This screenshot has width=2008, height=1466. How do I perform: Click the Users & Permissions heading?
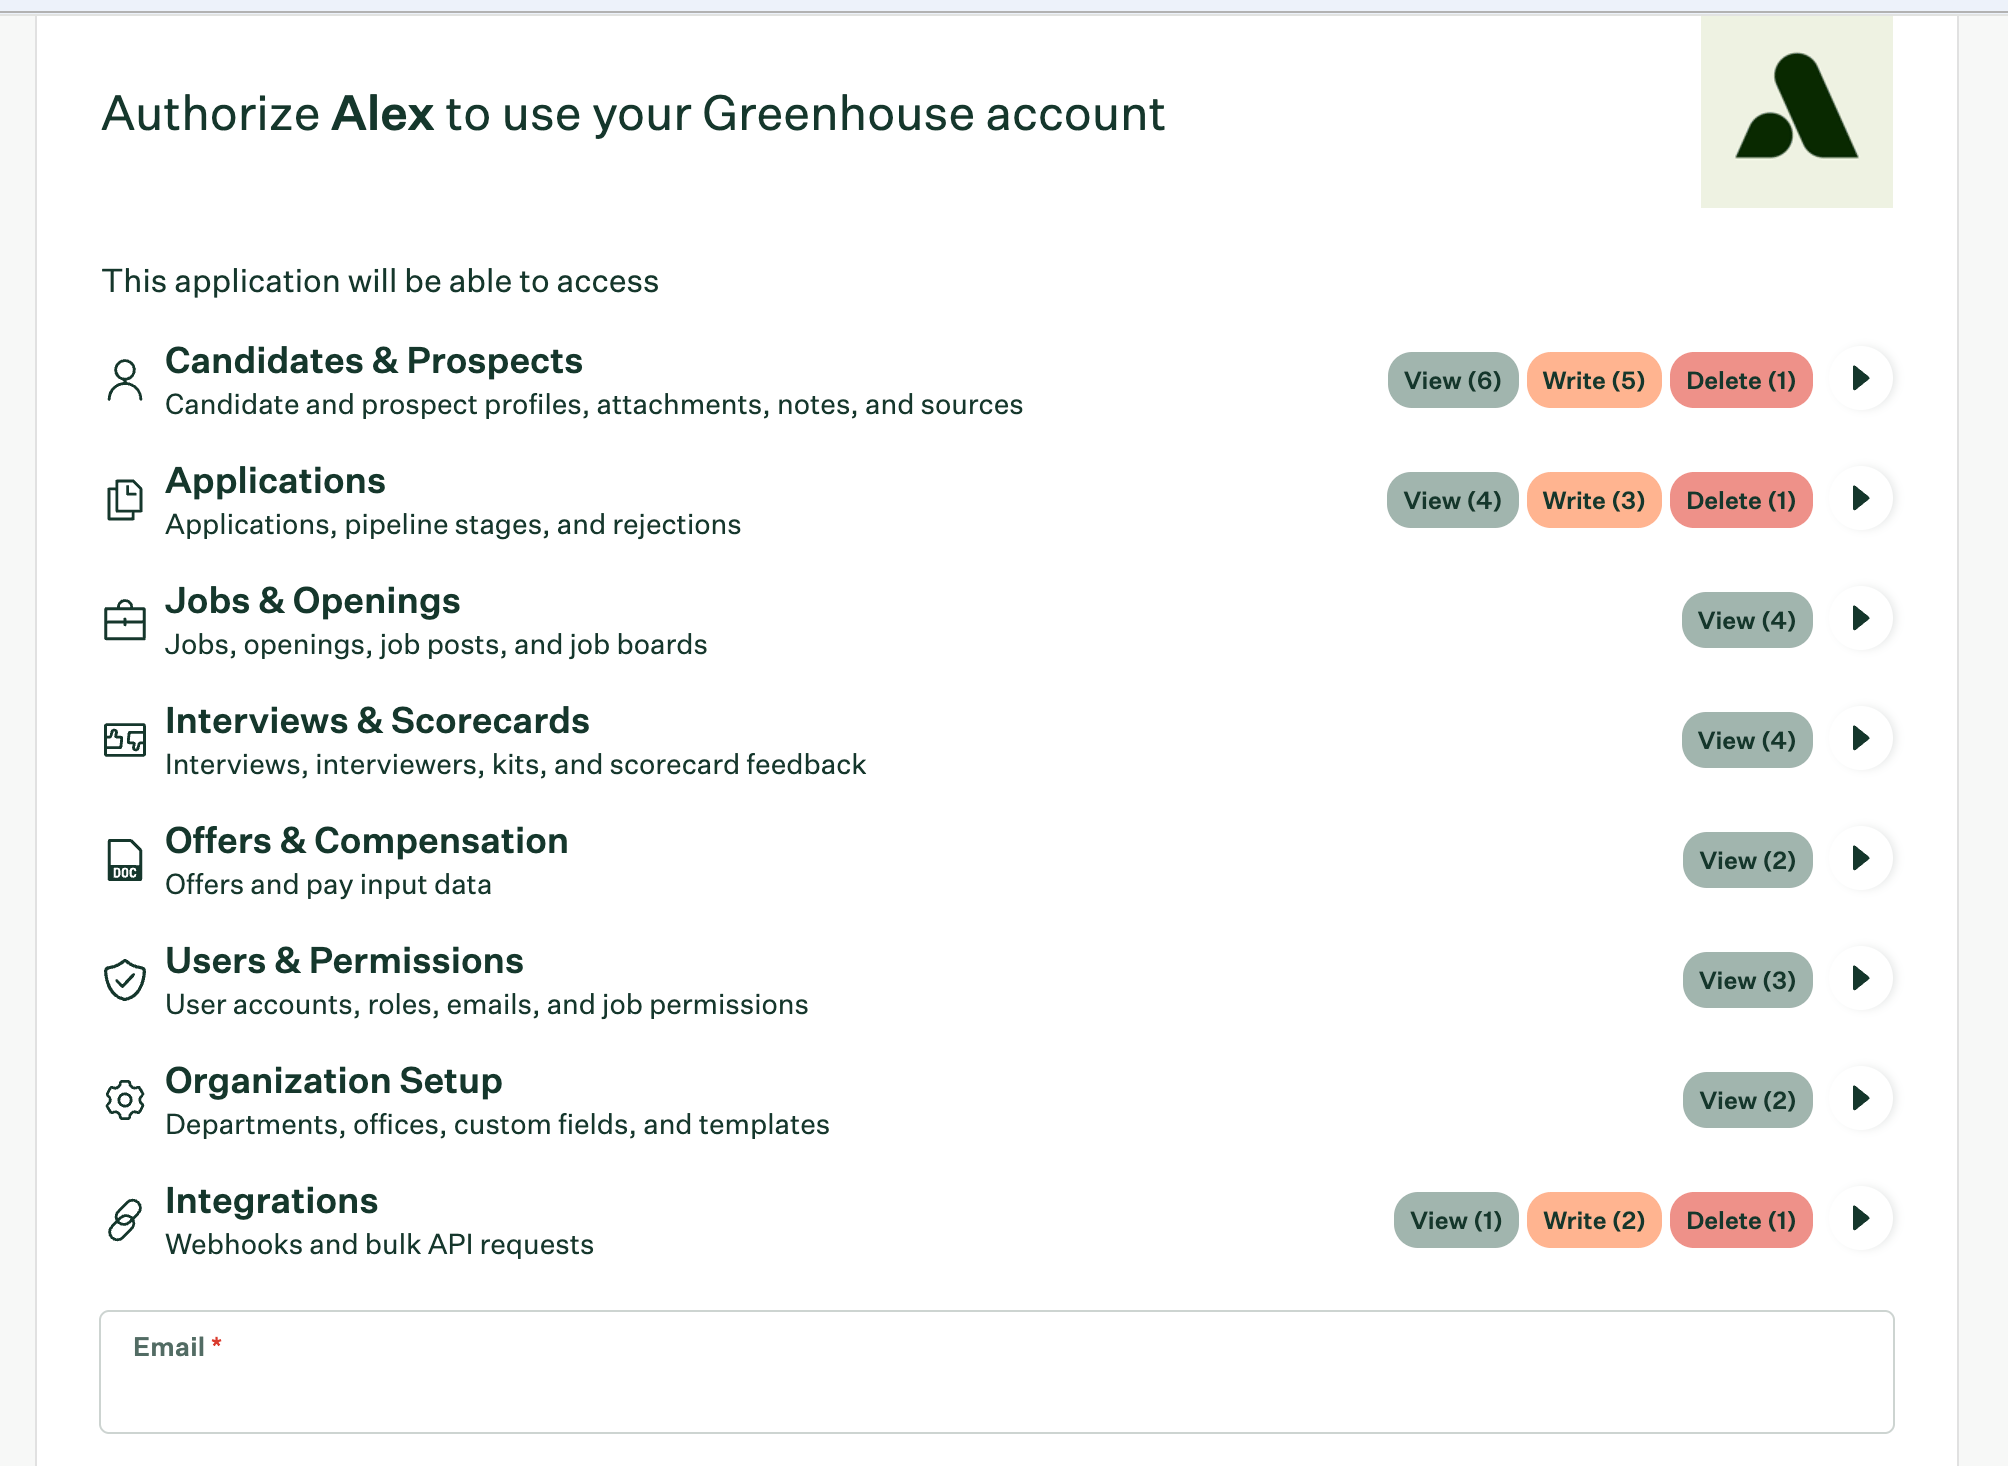pyautogui.click(x=344, y=960)
